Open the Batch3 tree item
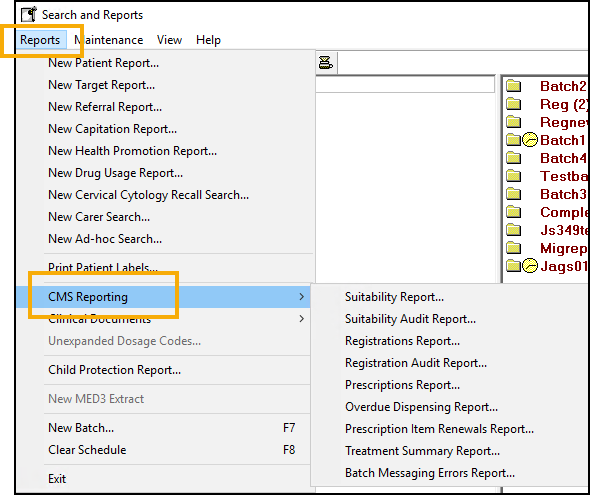Image resolution: width=590 pixels, height=495 pixels. click(563, 194)
